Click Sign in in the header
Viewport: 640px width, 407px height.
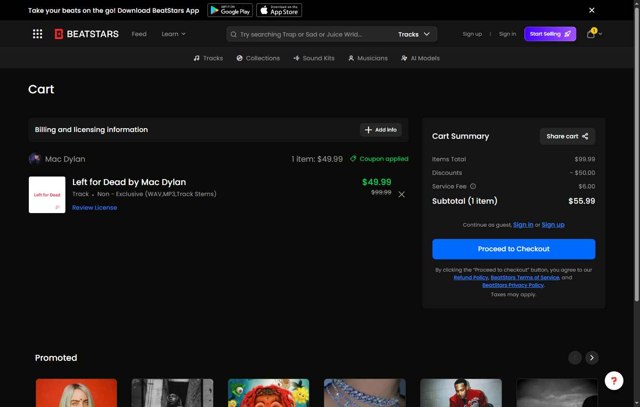(507, 34)
